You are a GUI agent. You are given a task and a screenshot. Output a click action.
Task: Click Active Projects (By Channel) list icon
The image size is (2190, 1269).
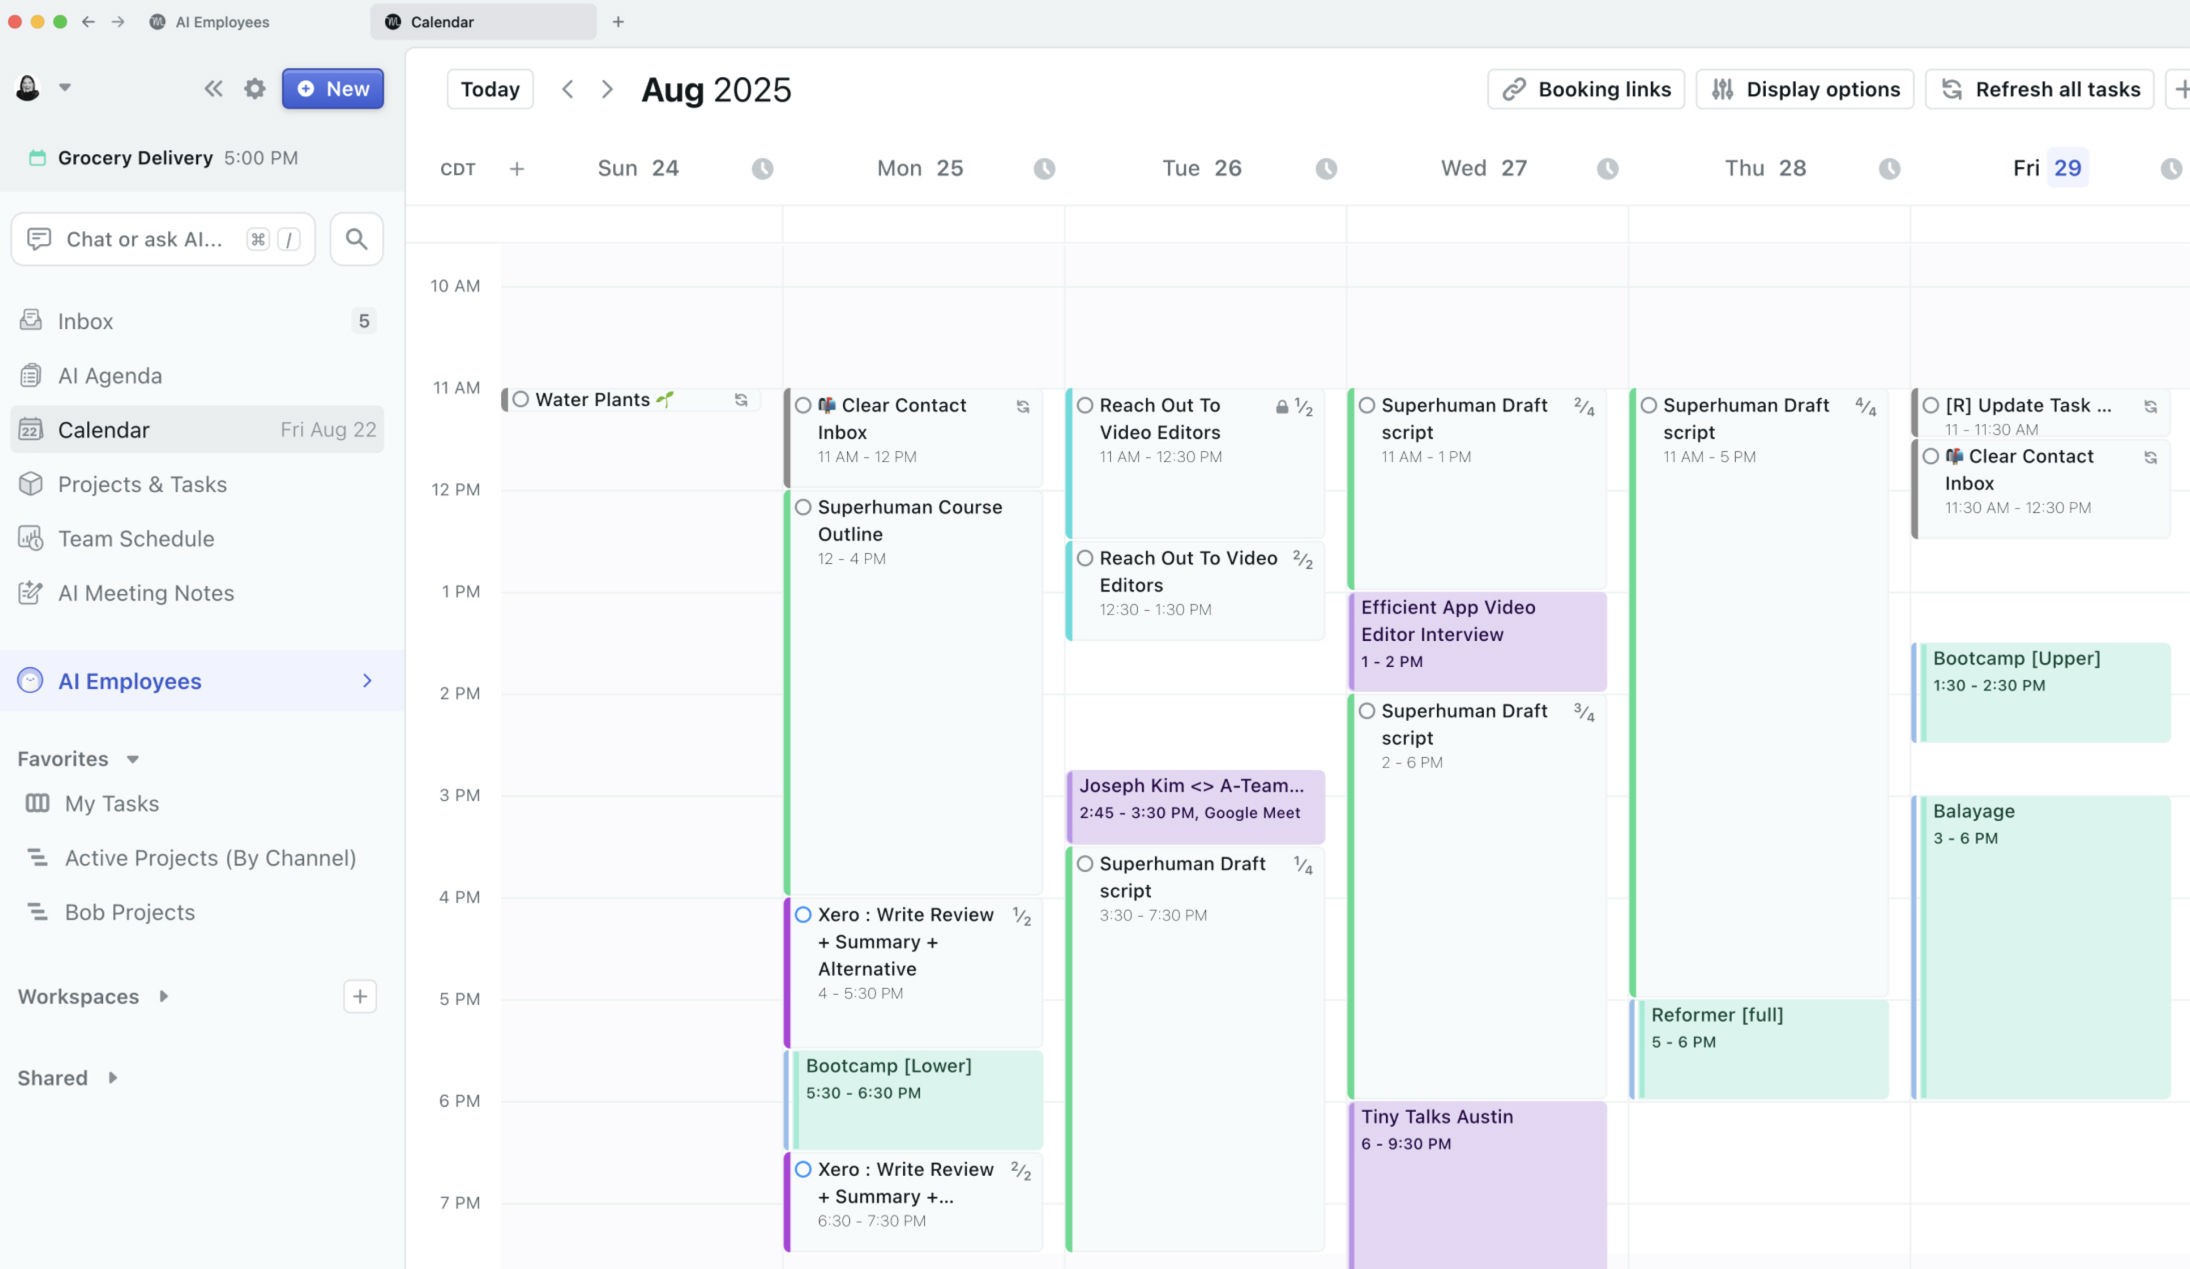click(37, 857)
